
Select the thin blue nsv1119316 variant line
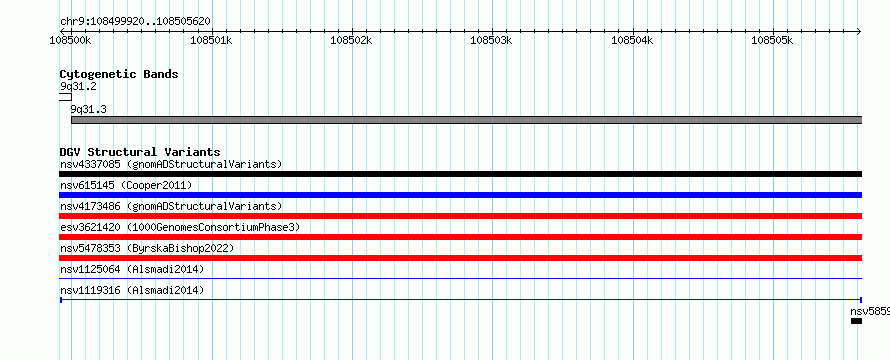(x=461, y=300)
